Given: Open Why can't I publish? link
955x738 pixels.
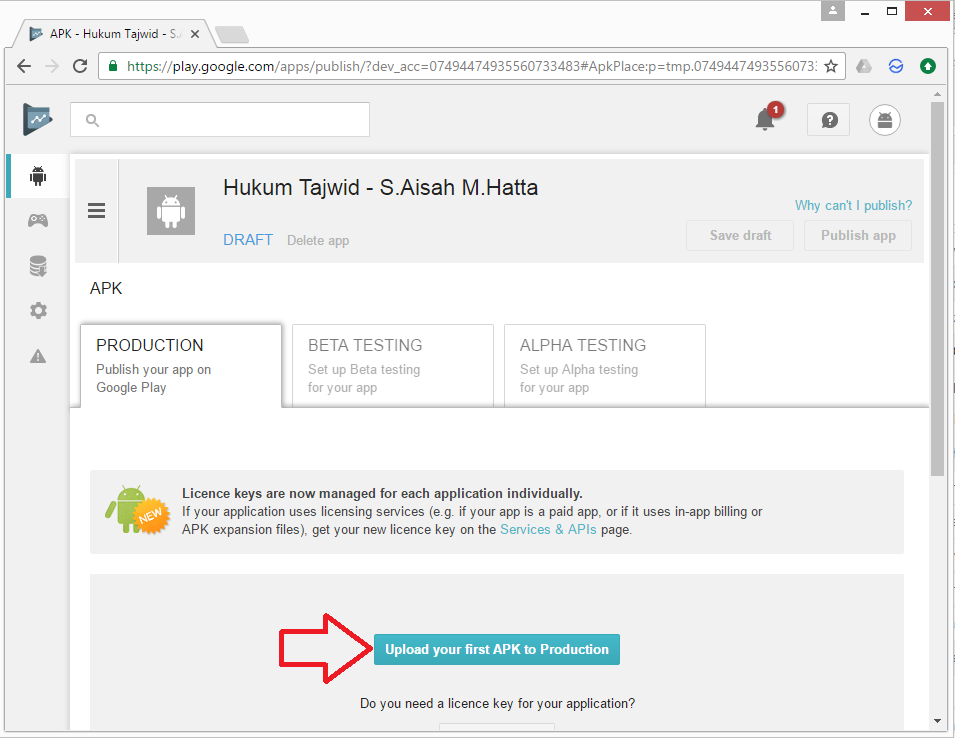Looking at the screenshot, I should pos(853,205).
